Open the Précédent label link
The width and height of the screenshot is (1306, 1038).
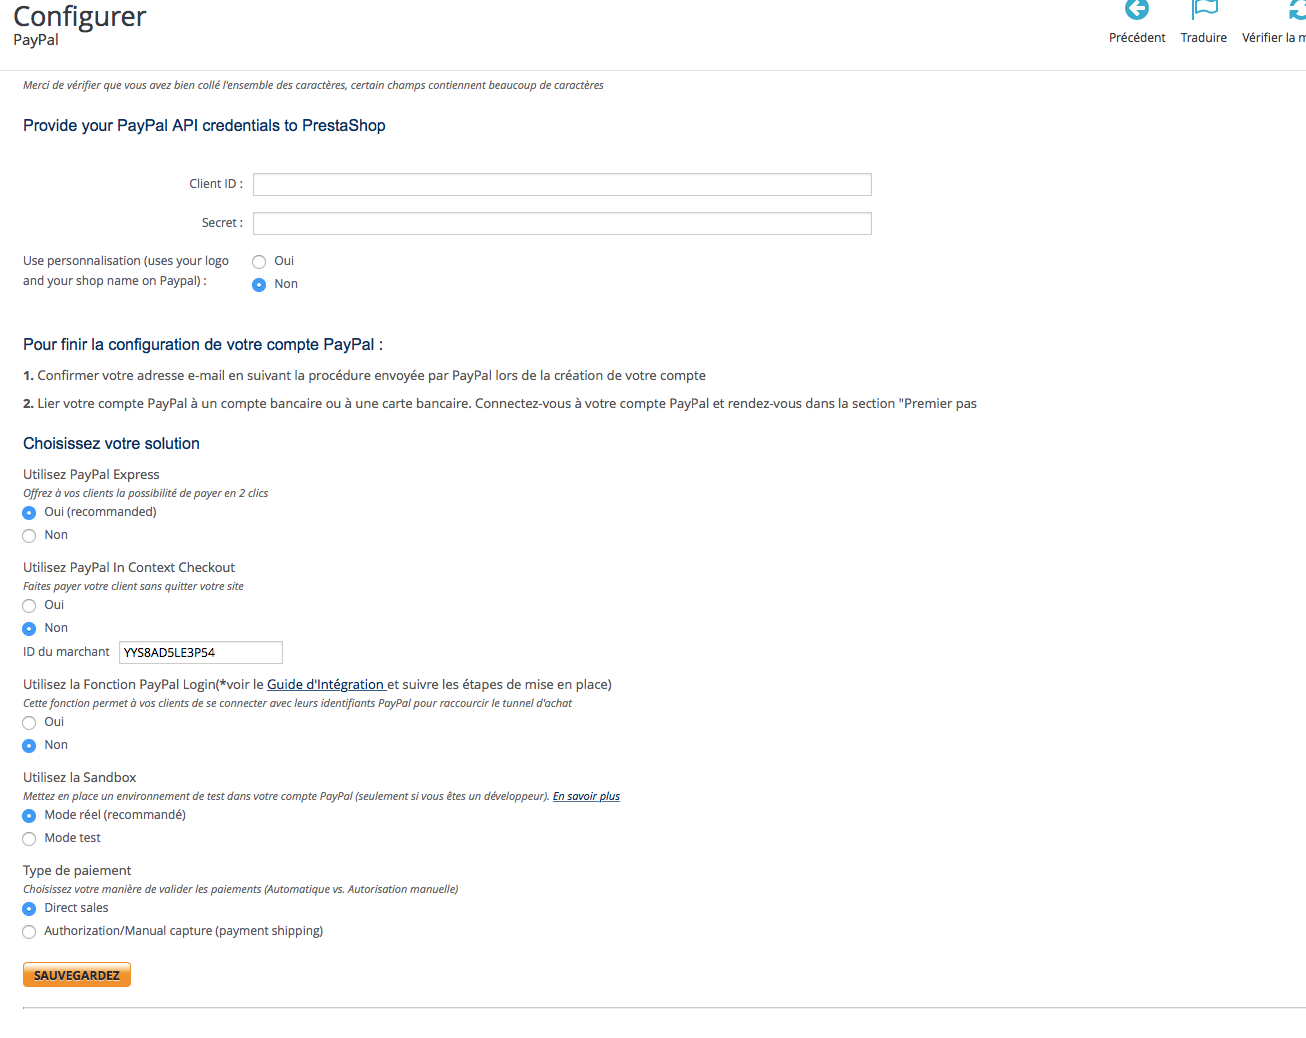coord(1137,38)
